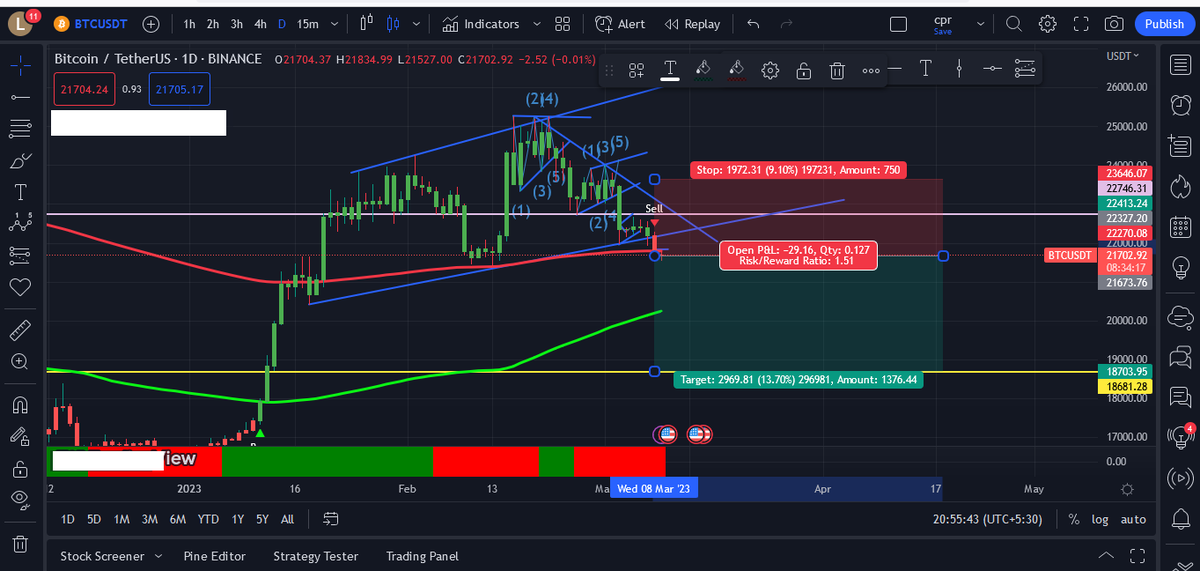Select the ruler measure tool
Screen dimensions: 1200x571
pyautogui.click(x=19, y=330)
